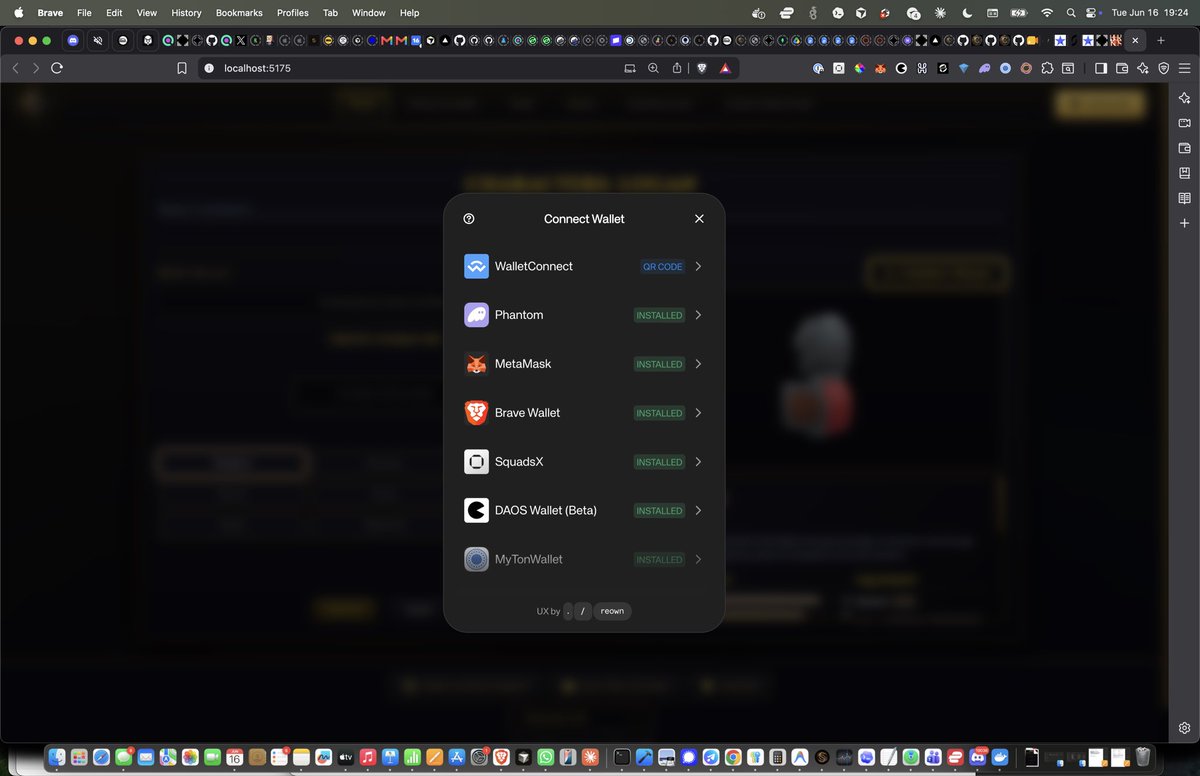
Task: Toggle the browser sidebar panel
Action: [x=1101, y=68]
